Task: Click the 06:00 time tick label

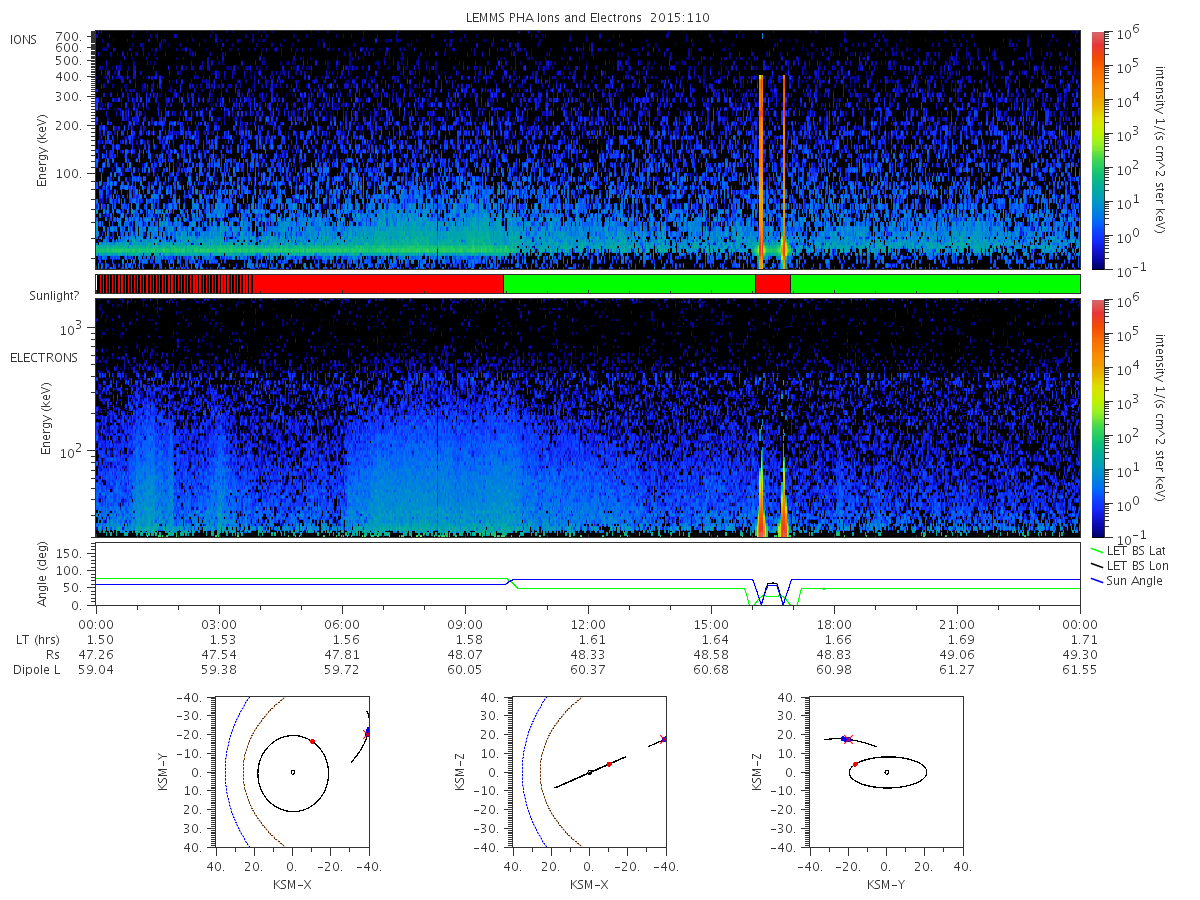Action: point(342,624)
